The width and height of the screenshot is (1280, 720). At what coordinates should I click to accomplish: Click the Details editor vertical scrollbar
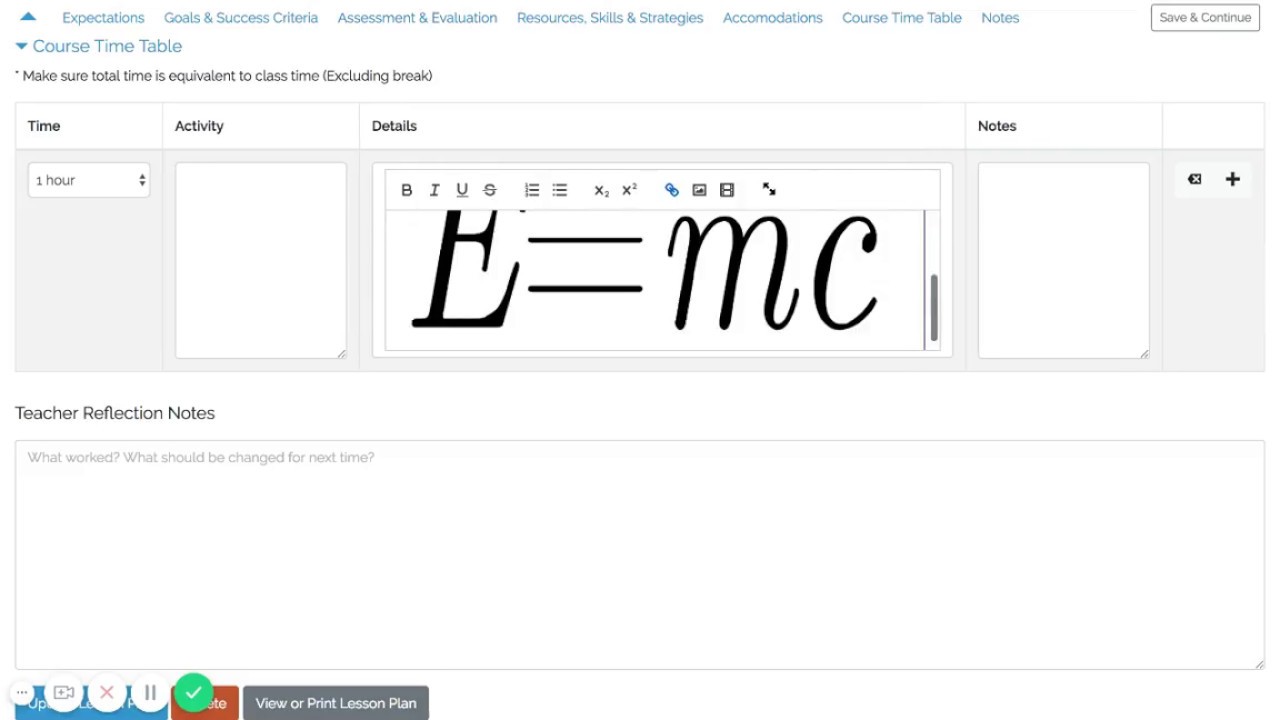[x=934, y=308]
